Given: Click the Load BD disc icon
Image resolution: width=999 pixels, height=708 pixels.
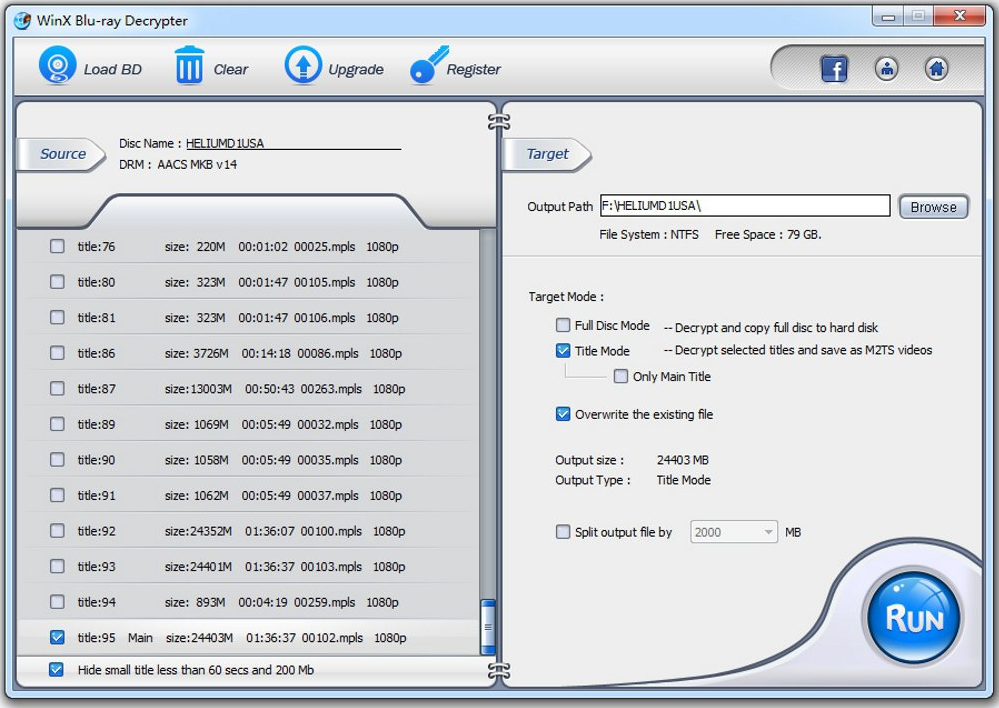Looking at the screenshot, I should pos(57,66).
